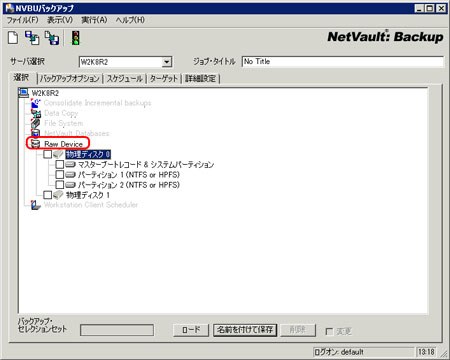The height and width of the screenshot is (360, 450).
Task: Switch to the スケジュール tab
Action: pos(125,79)
